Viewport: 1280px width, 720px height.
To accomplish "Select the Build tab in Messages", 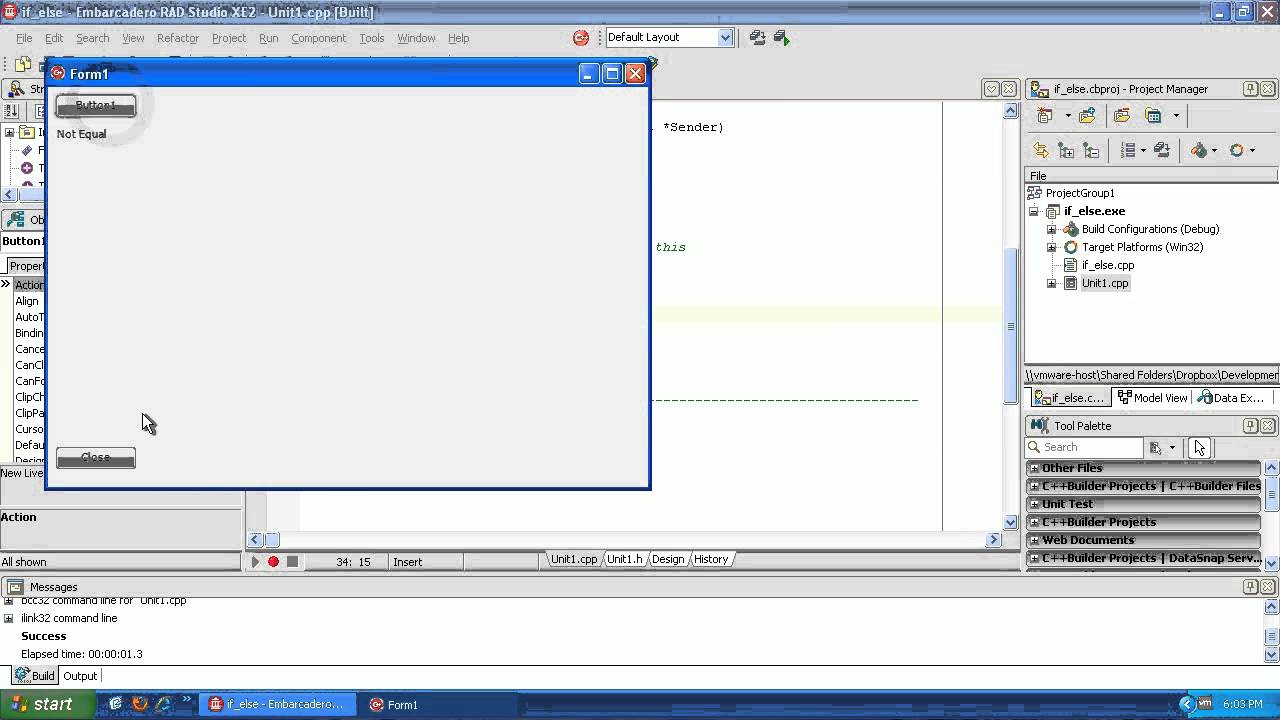I will [35, 676].
